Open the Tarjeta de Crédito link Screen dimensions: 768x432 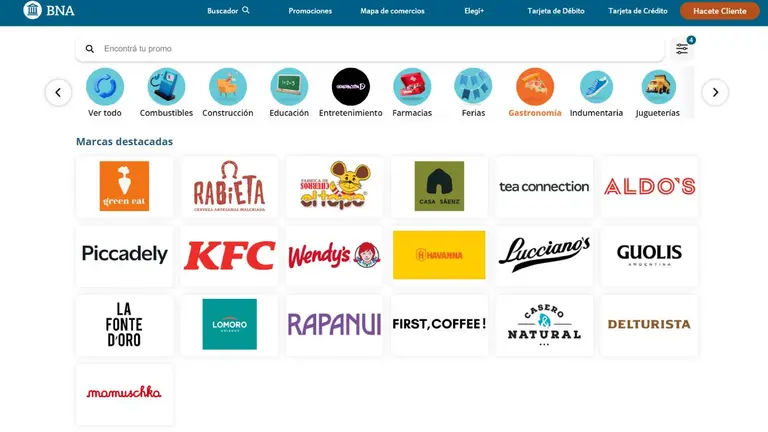click(x=638, y=11)
